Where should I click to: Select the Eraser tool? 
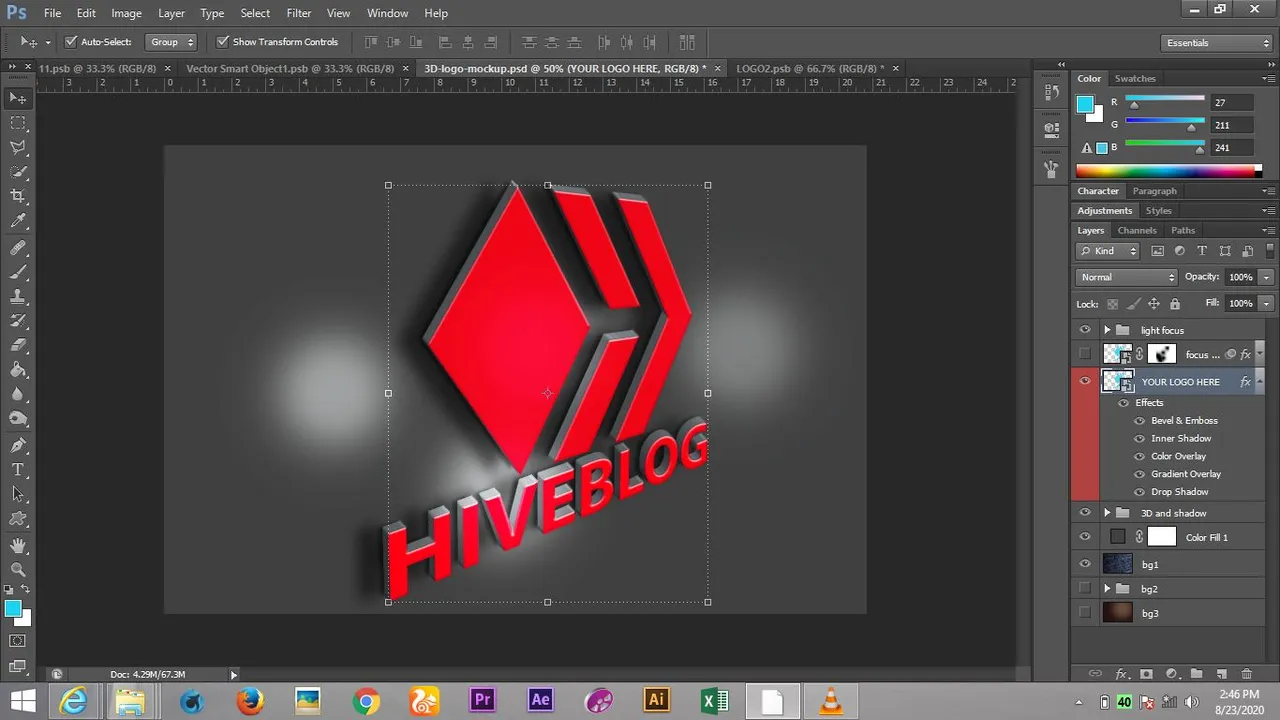pos(18,346)
